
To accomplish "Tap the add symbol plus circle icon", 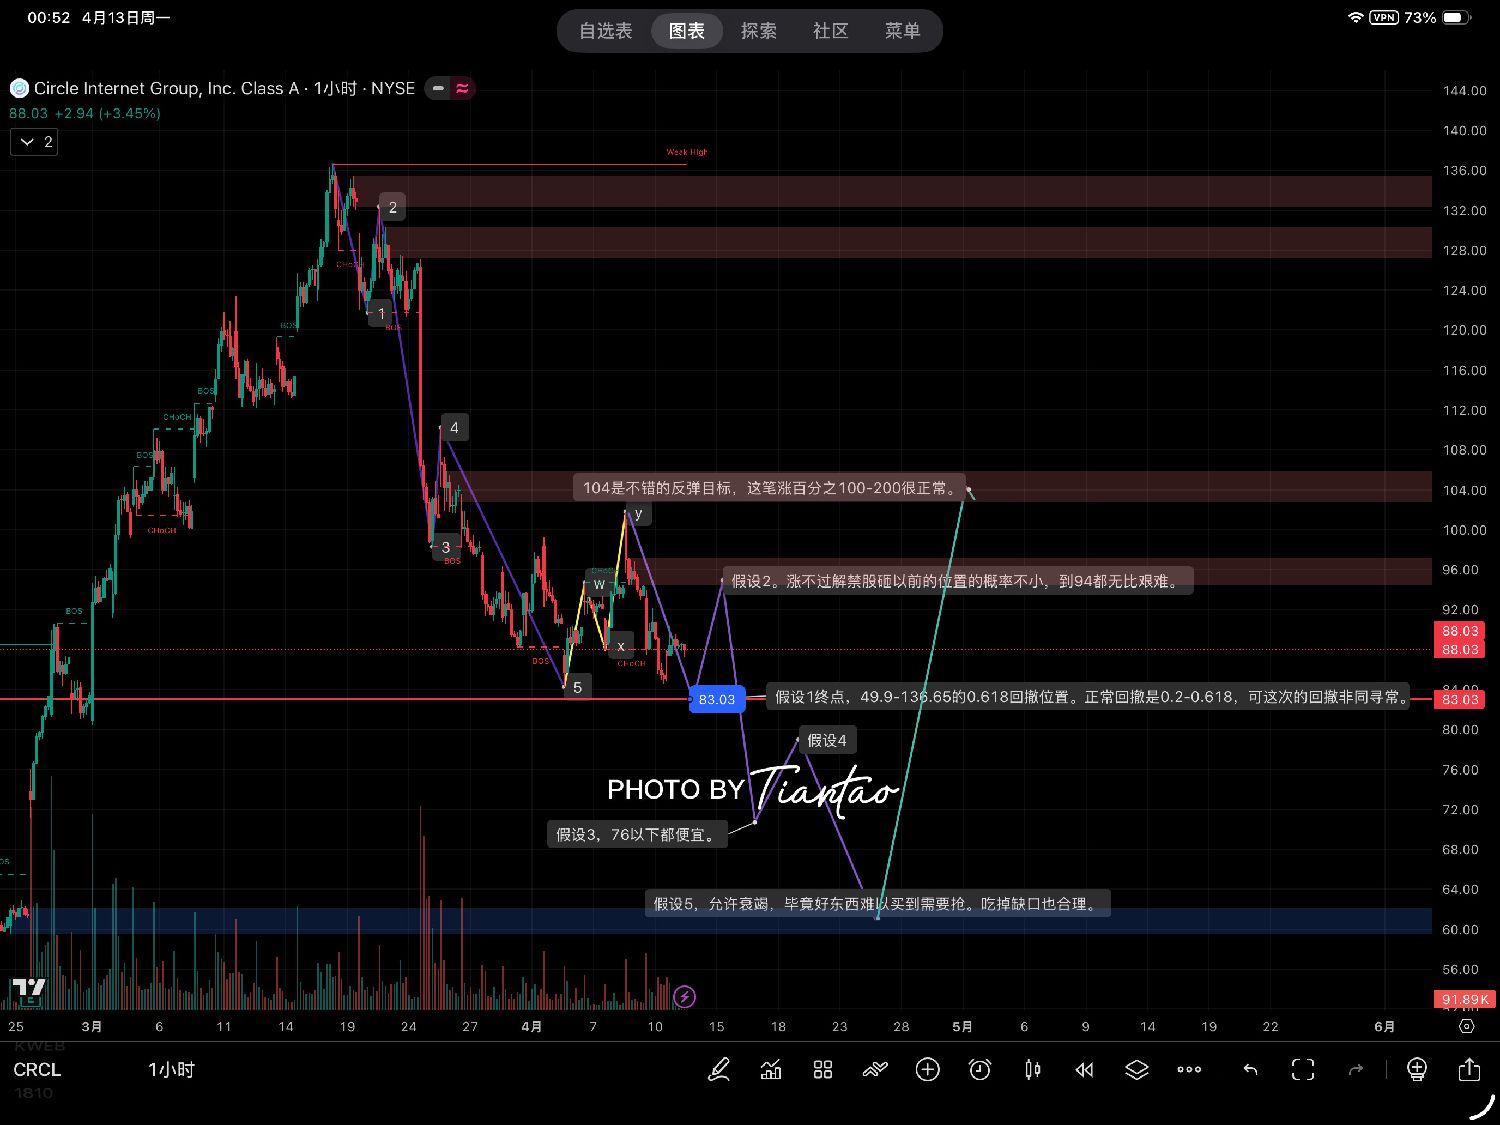I will [x=928, y=1070].
